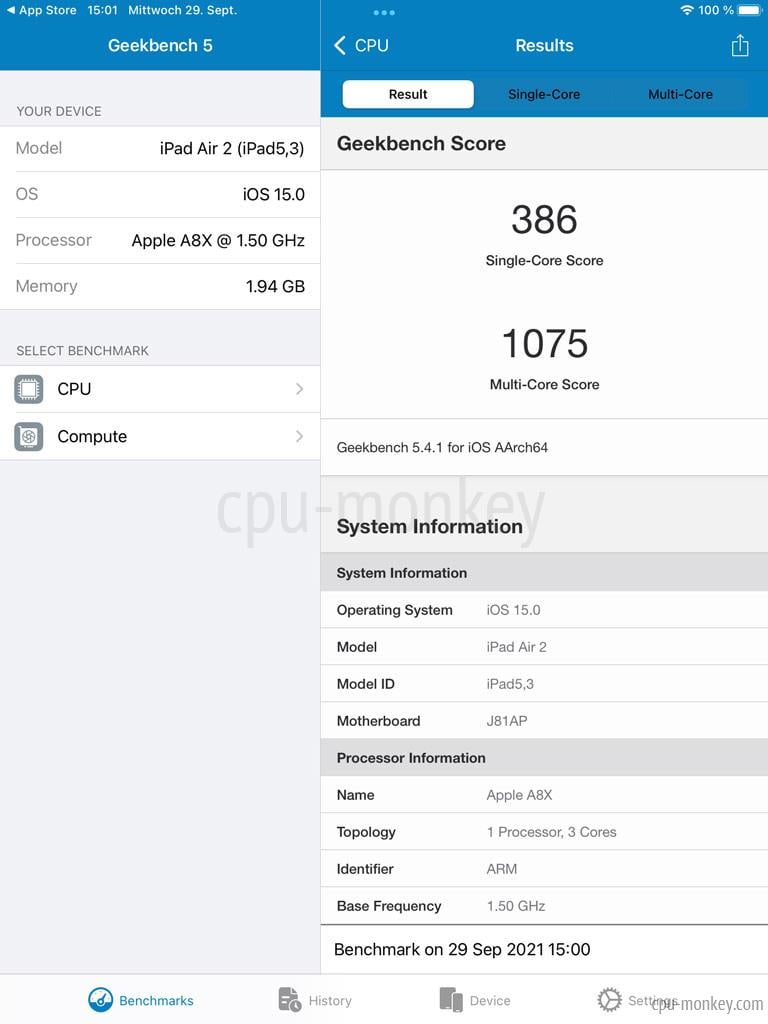Open the three-dot multitasking menu
Screen dimensions: 768x1024
[x=384, y=12]
